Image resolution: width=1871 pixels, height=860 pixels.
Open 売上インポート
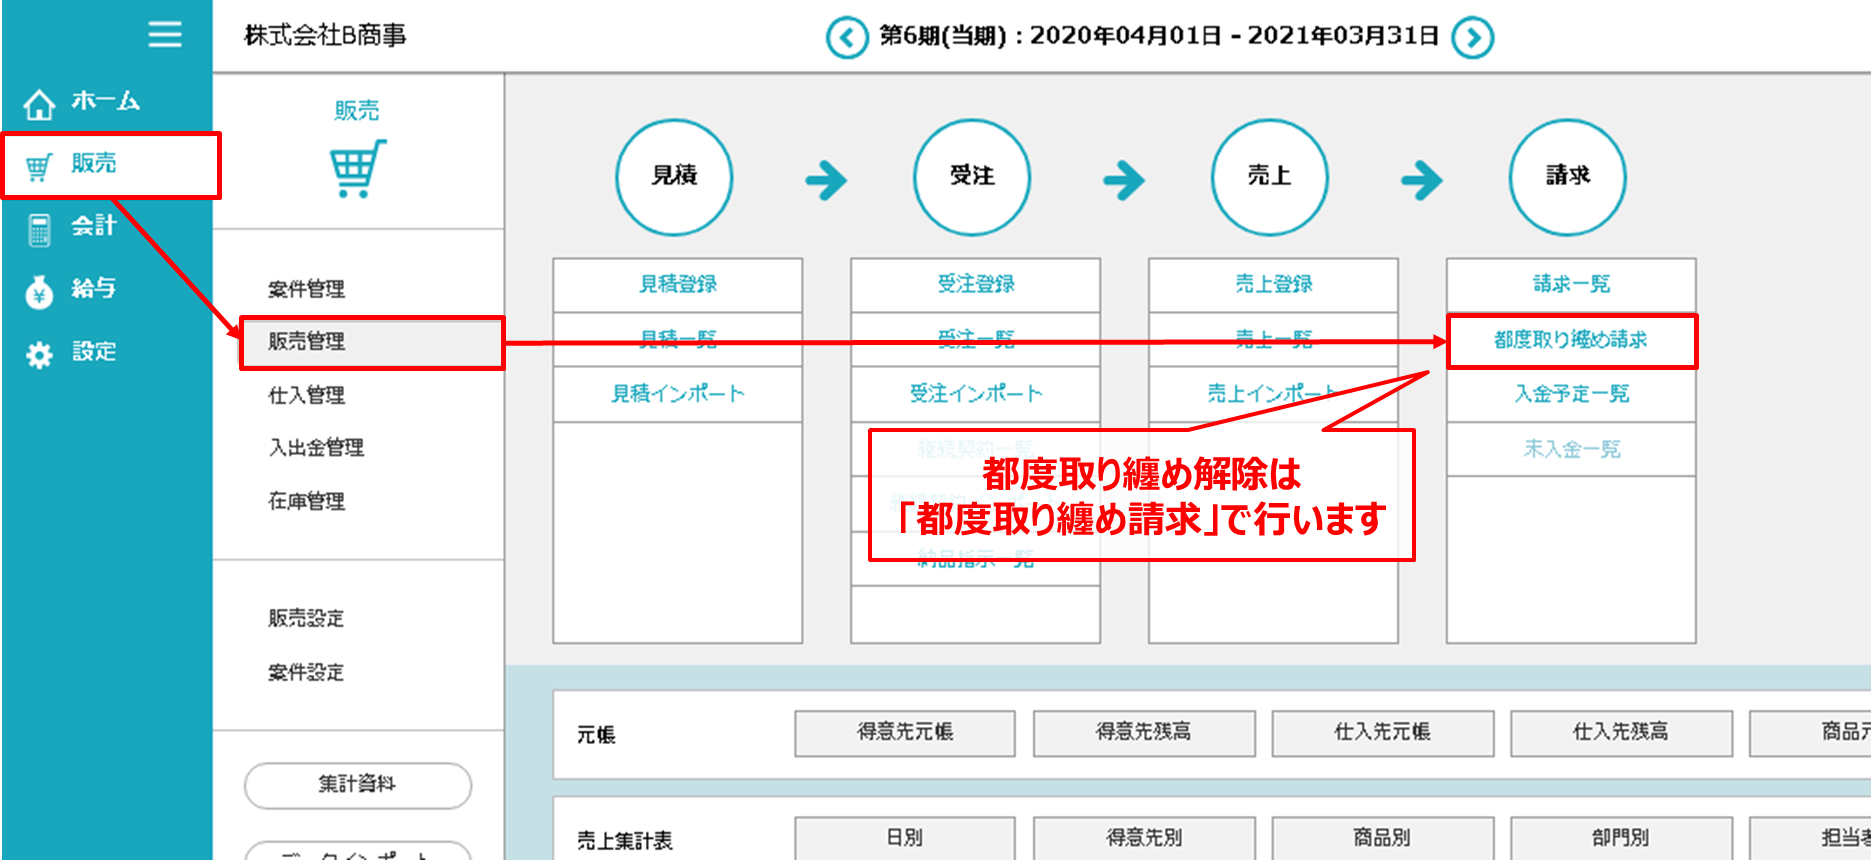(x=1273, y=394)
